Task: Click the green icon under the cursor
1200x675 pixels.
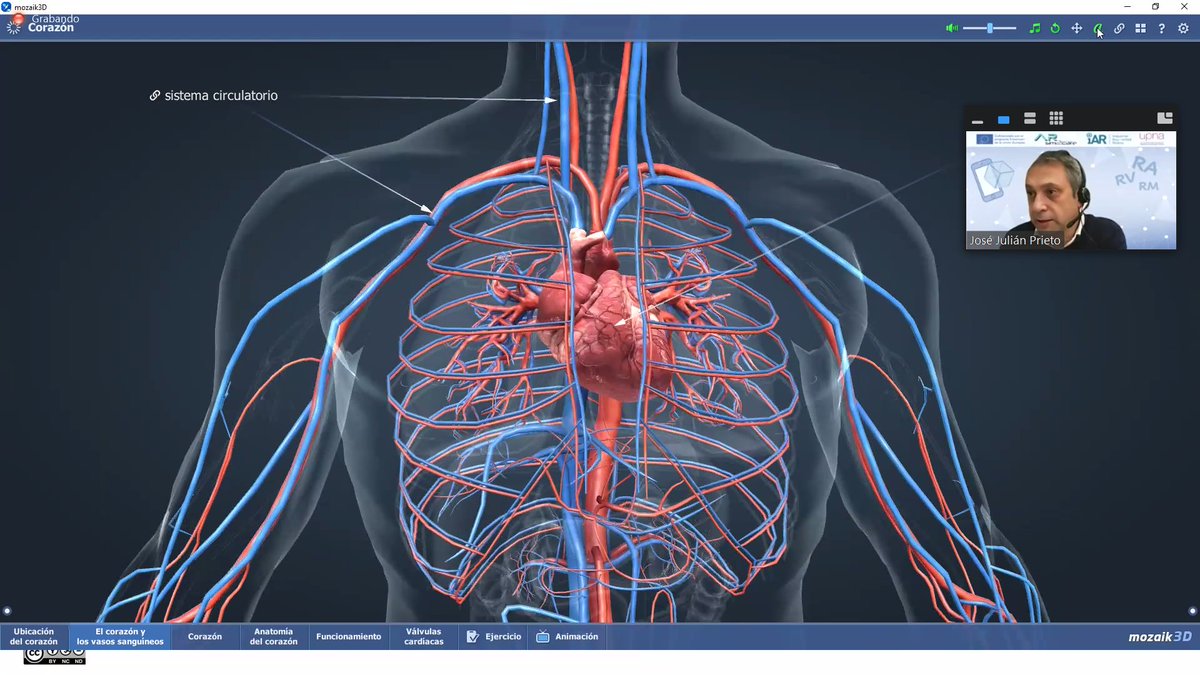Action: coord(1098,28)
